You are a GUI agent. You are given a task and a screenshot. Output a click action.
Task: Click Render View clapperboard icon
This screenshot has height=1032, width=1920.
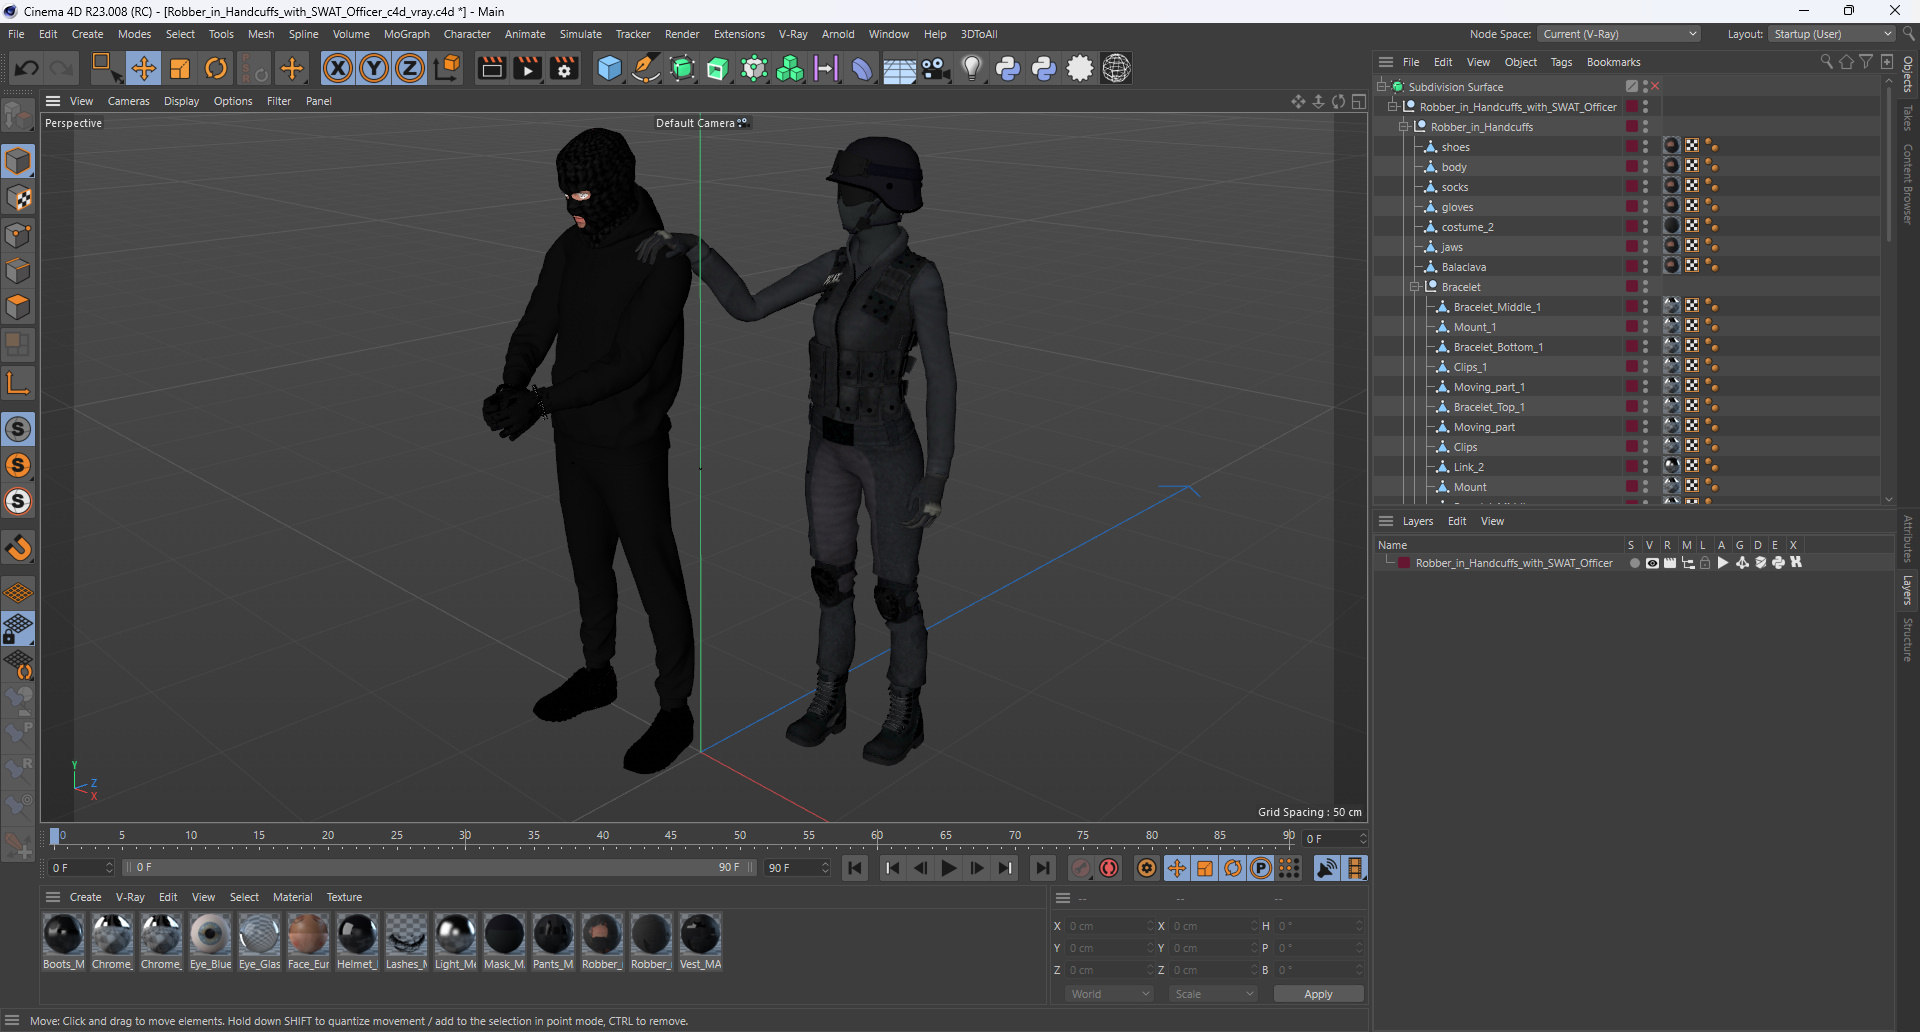(491, 68)
